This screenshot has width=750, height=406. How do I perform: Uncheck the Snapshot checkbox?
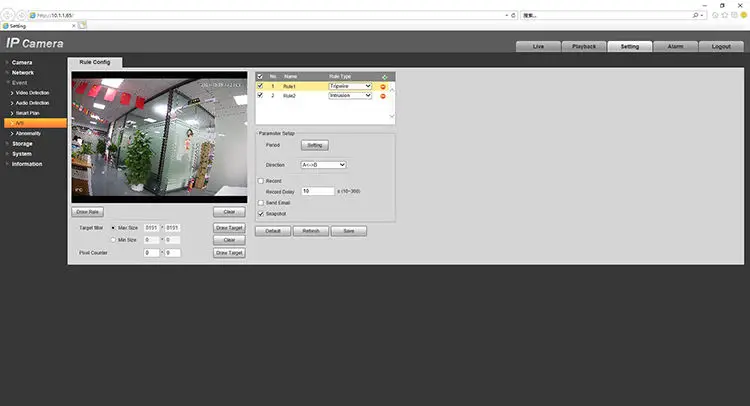point(261,213)
